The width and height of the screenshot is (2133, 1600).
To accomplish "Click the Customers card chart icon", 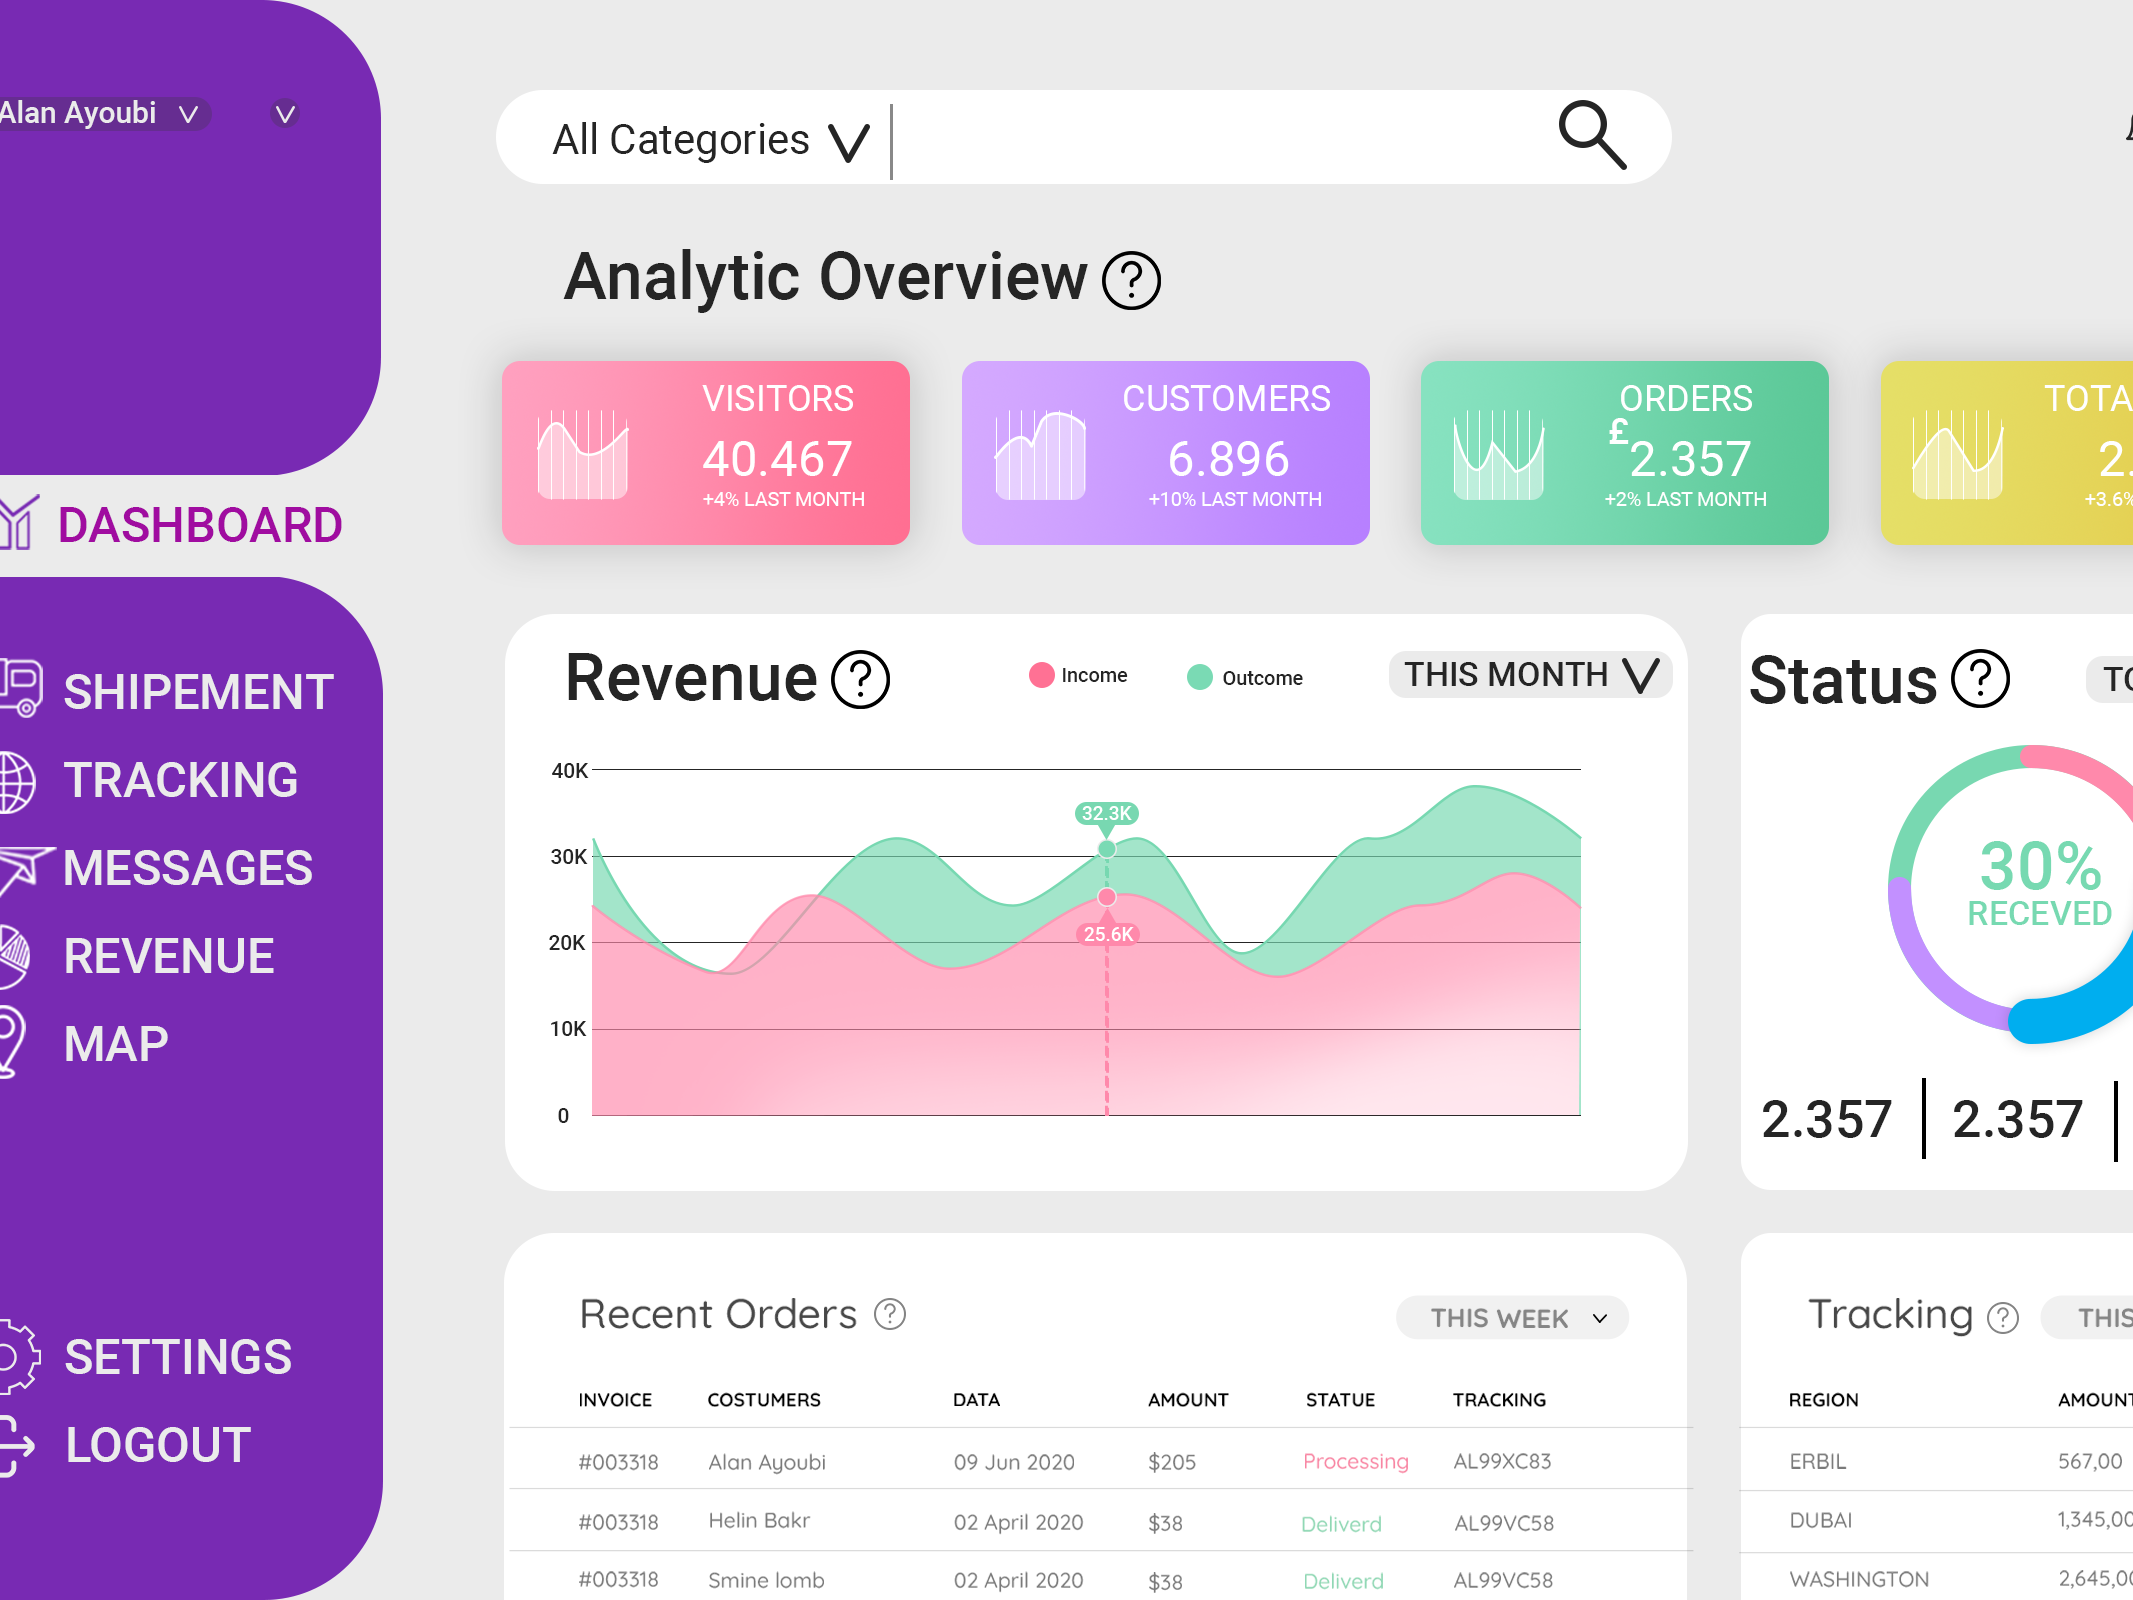I will pyautogui.click(x=1040, y=454).
